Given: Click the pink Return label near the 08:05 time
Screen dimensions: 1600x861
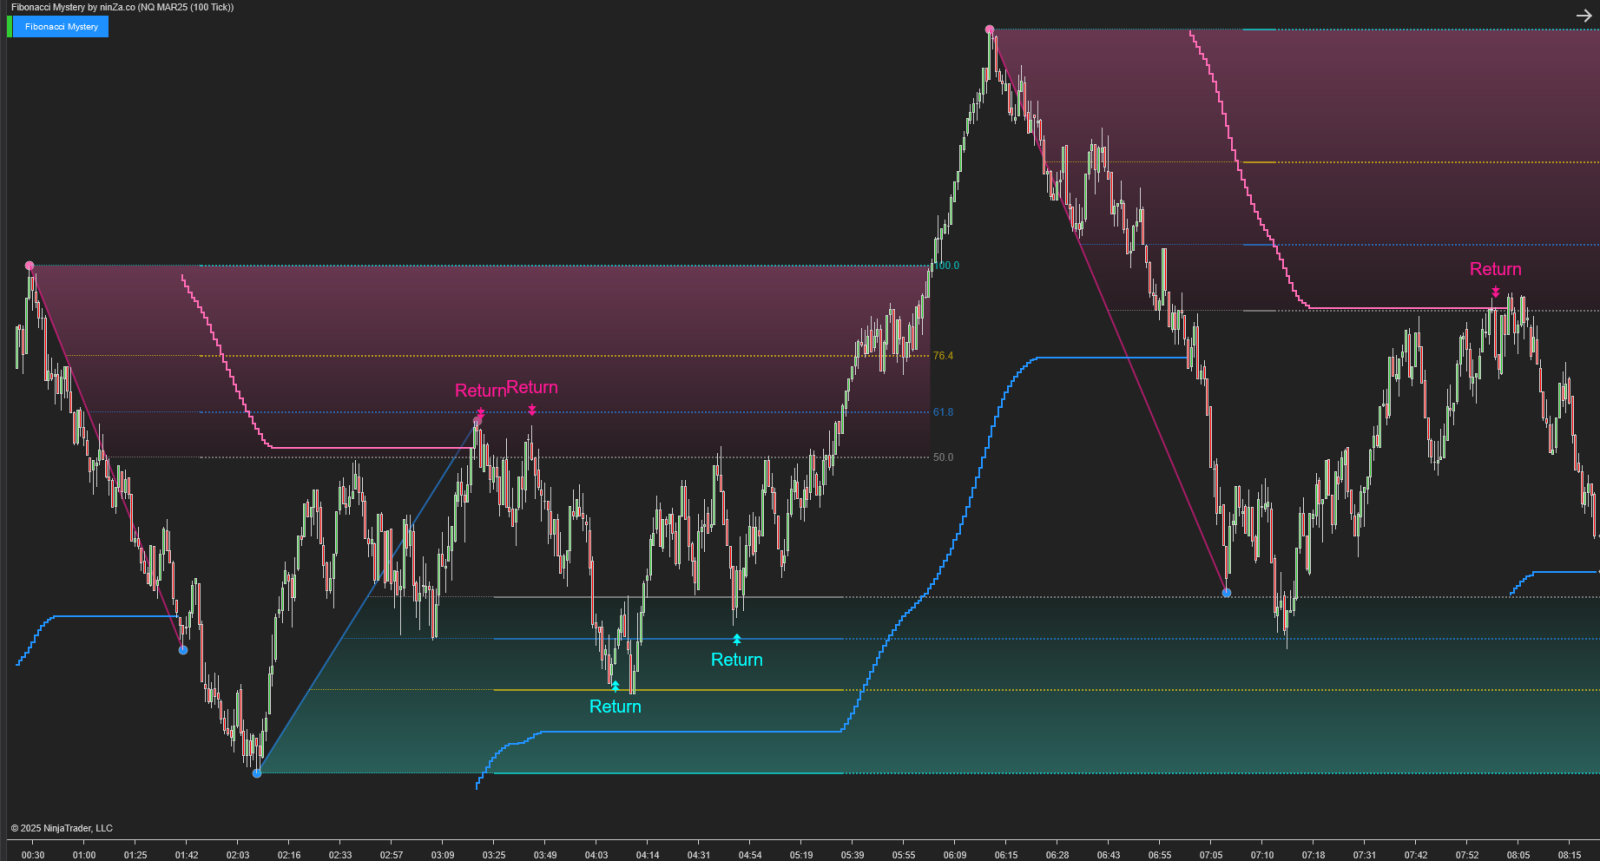Looking at the screenshot, I should pos(1495,269).
